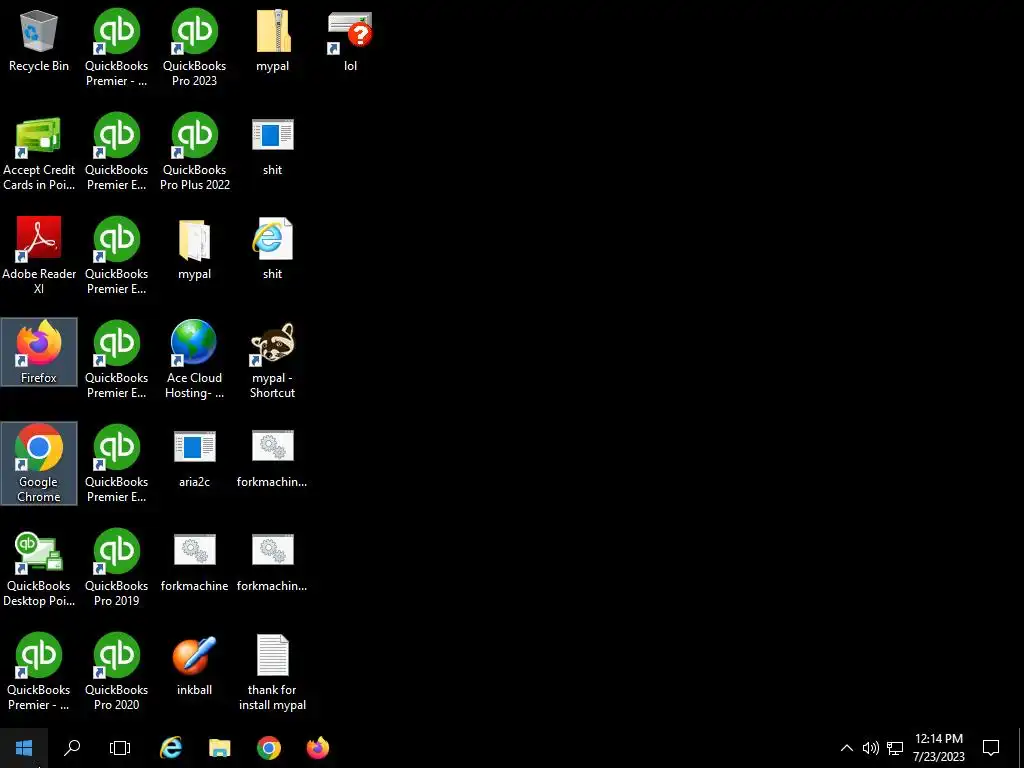Click the lol shortcut icon
Image resolution: width=1024 pixels, height=768 pixels.
351,41
